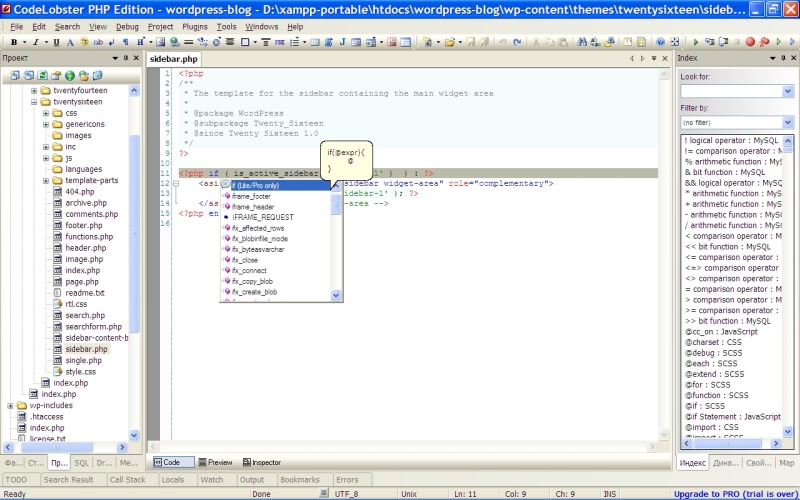Open Find in Files icon

coord(609,42)
